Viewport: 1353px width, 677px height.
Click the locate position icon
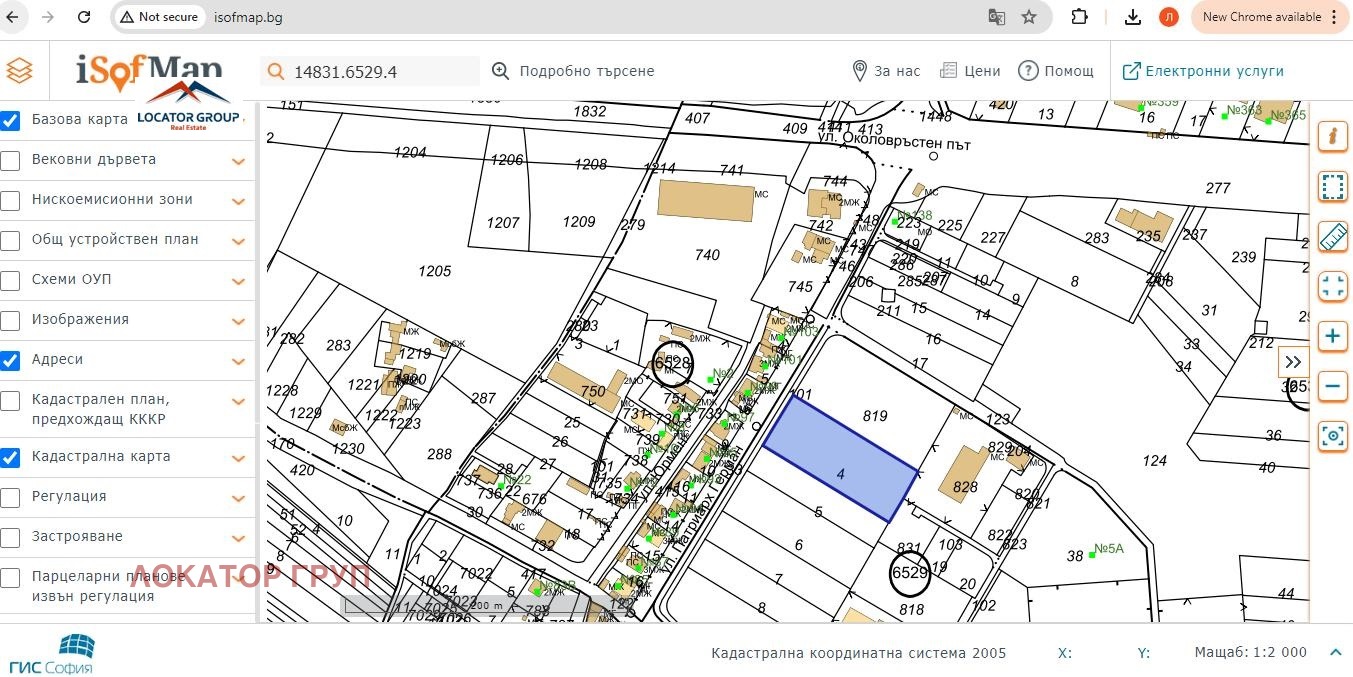coord(1332,436)
